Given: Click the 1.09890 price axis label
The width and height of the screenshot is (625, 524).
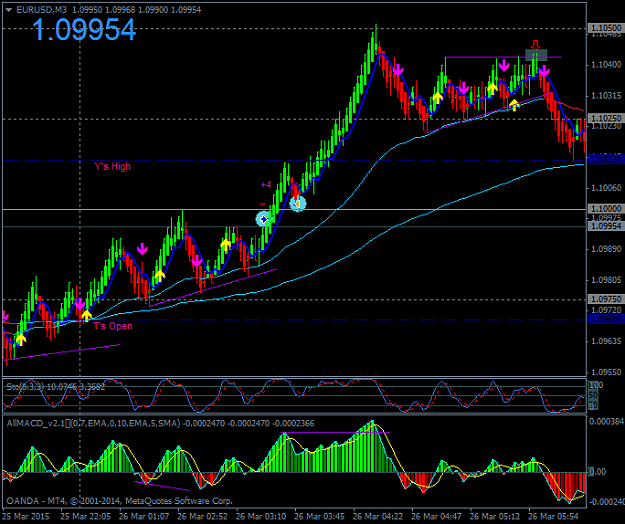Looking at the screenshot, I should coord(606,249).
